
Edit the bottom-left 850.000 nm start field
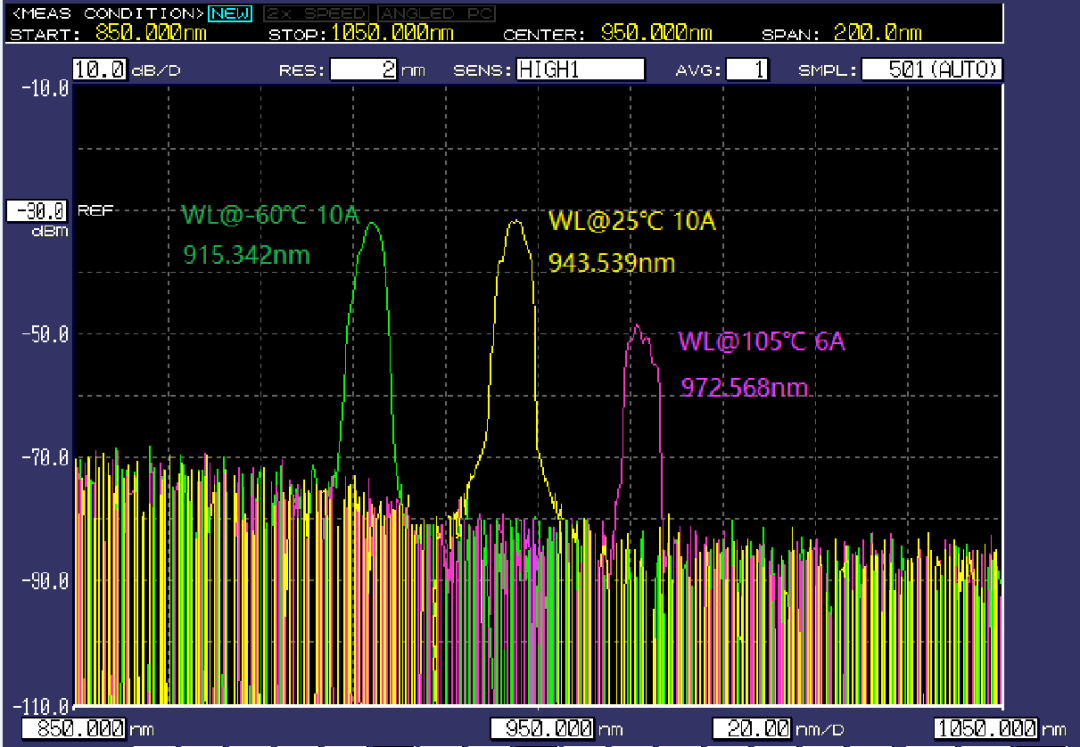pos(74,728)
